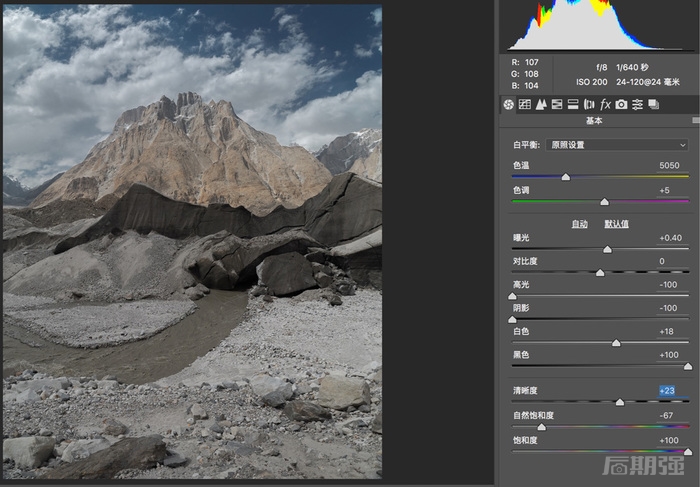Open the Split Toning panel icon

573,104
